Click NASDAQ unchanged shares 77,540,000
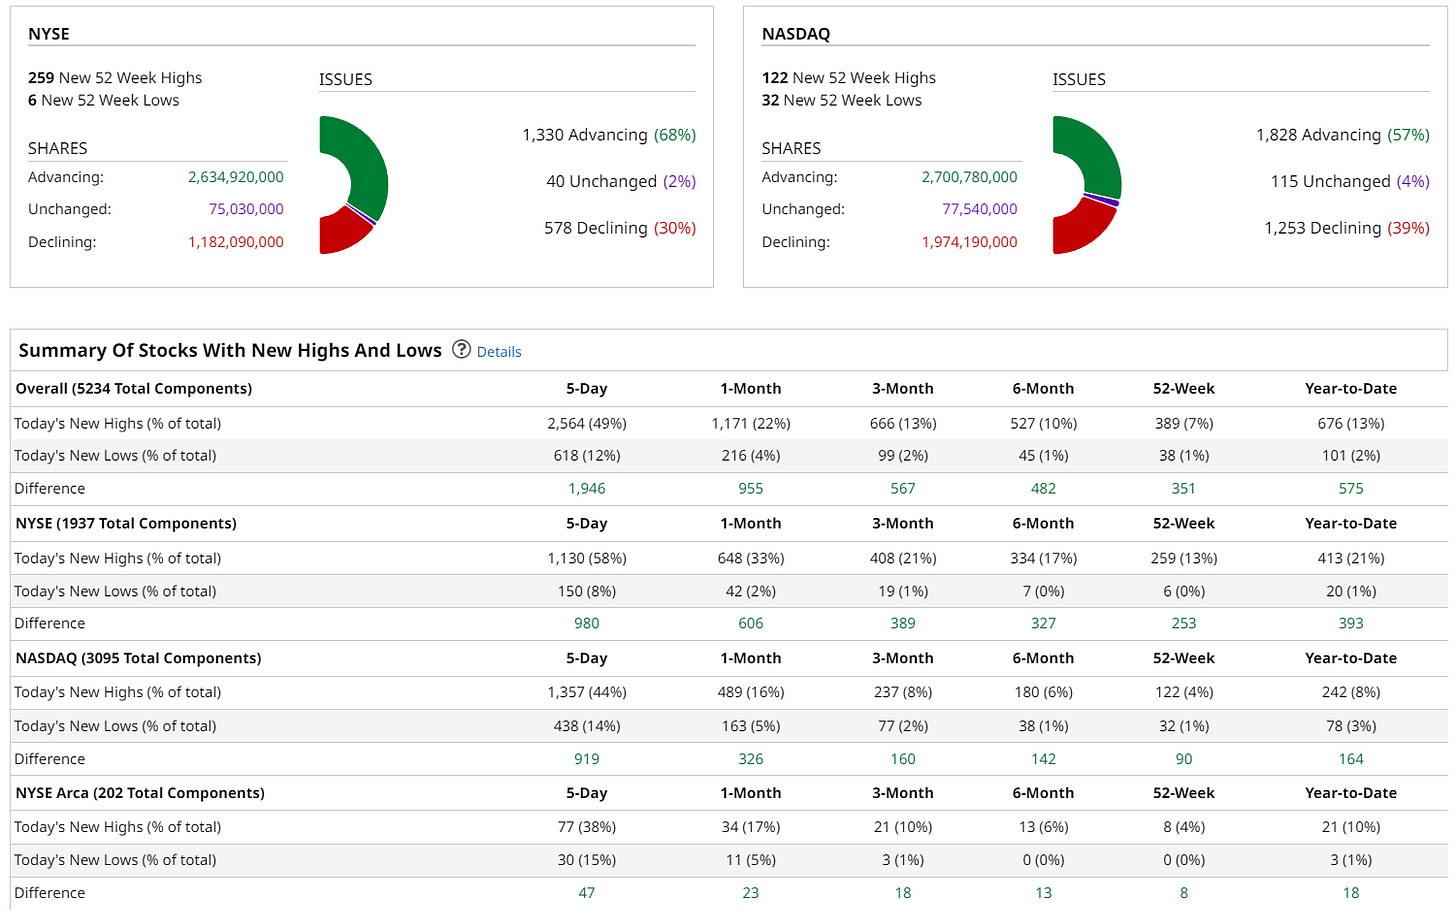 click(x=980, y=209)
